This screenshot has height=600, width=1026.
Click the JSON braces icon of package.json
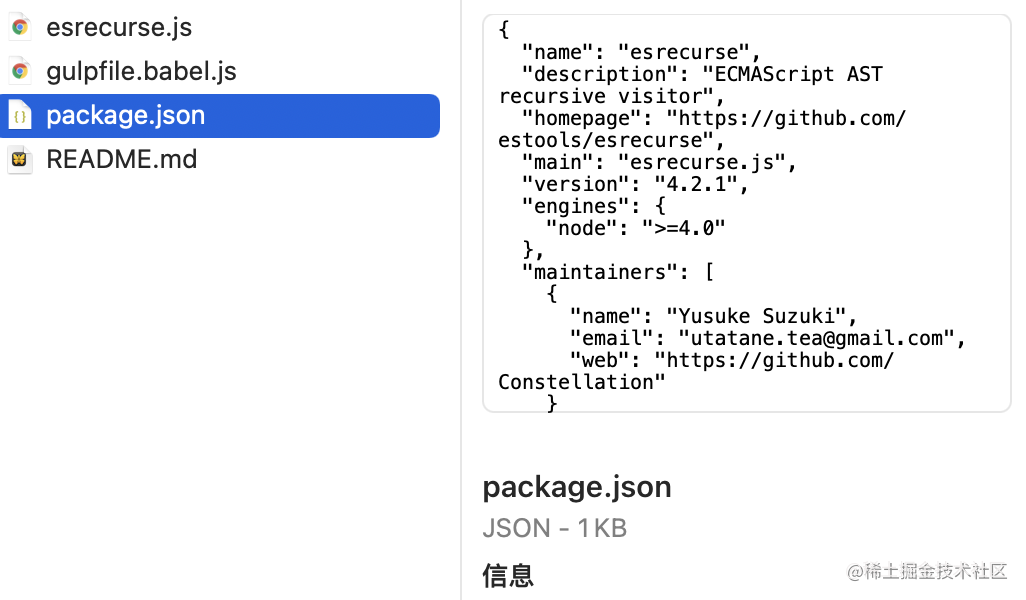pos(20,116)
